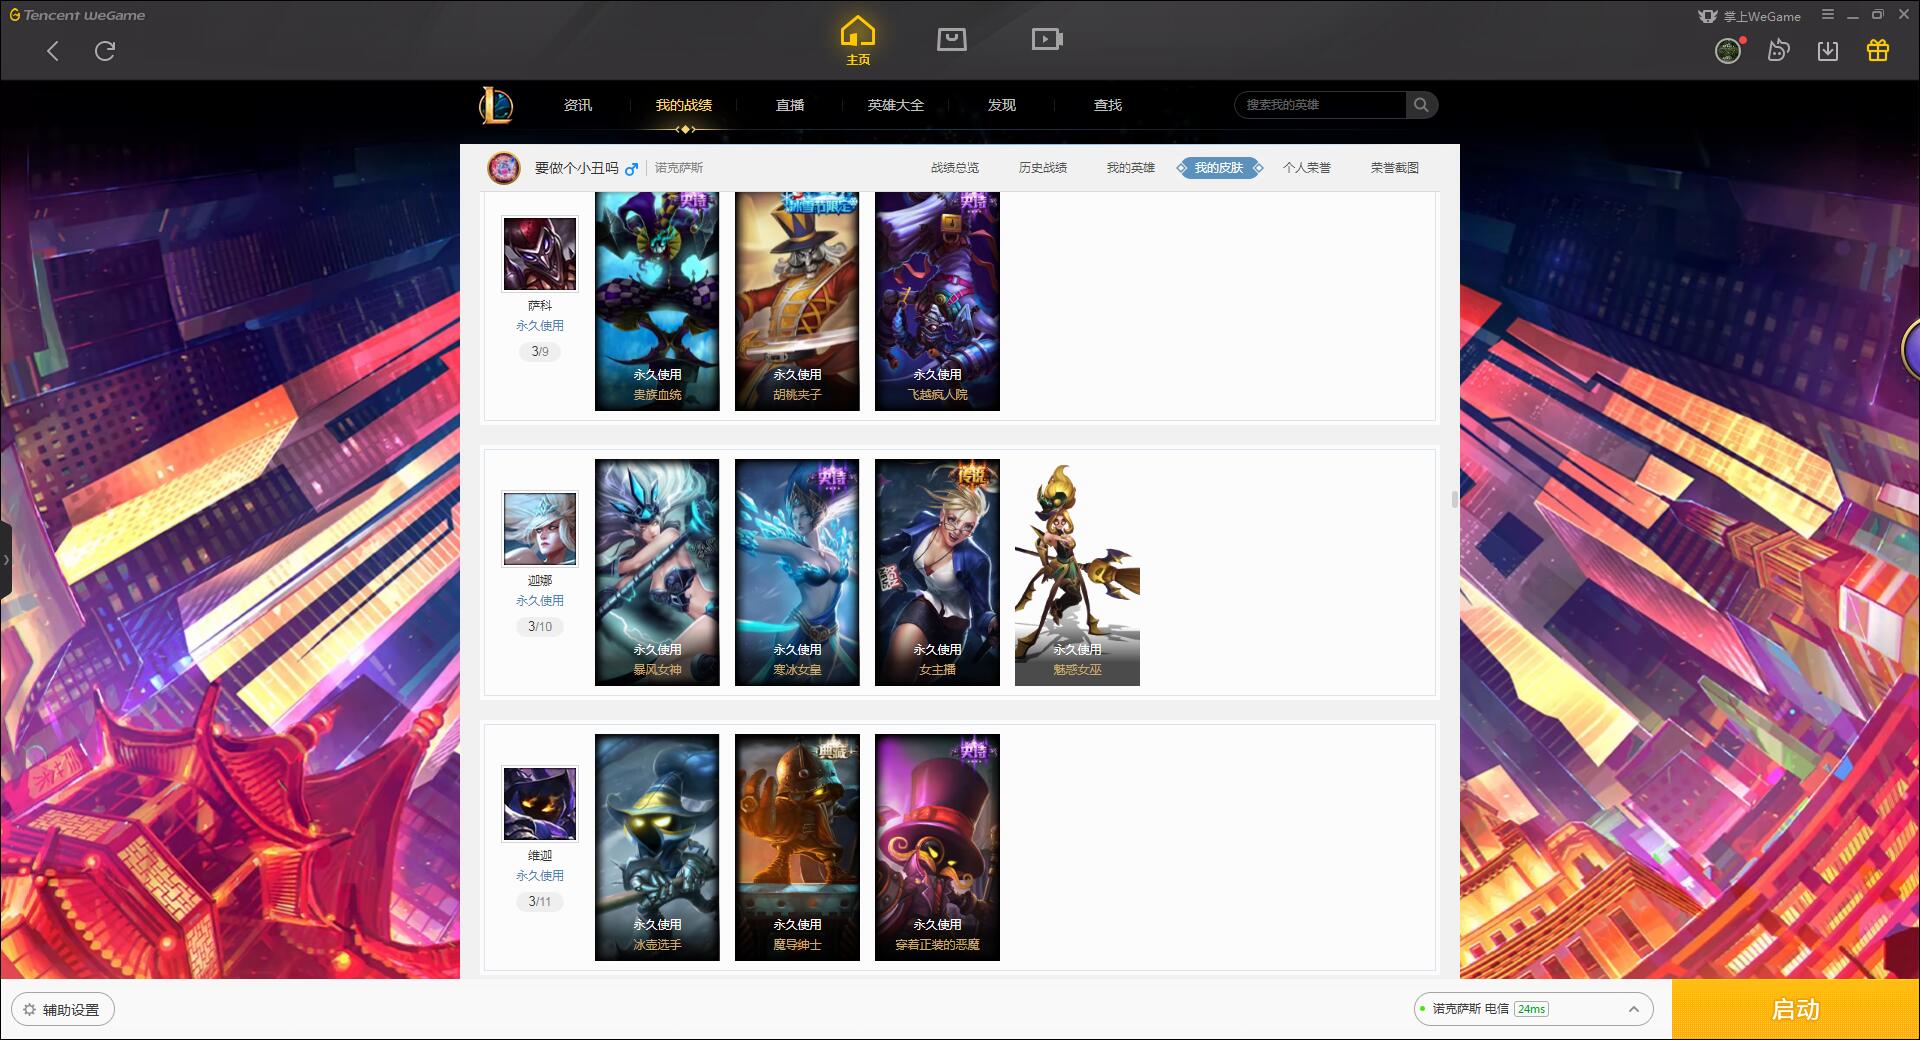Image resolution: width=1920 pixels, height=1040 pixels.
Task: Open the store bag icon at top
Action: tap(951, 39)
